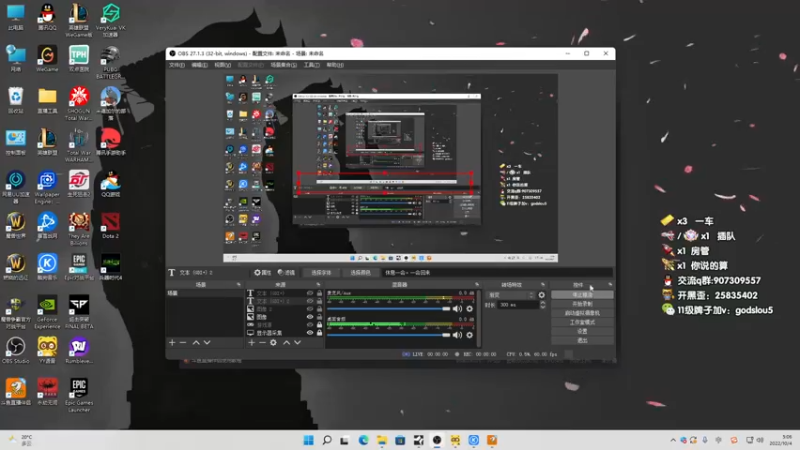The height and width of the screenshot is (450, 800).
Task: Open Epic Games Launcher desktop shortcut
Action: tap(79, 395)
